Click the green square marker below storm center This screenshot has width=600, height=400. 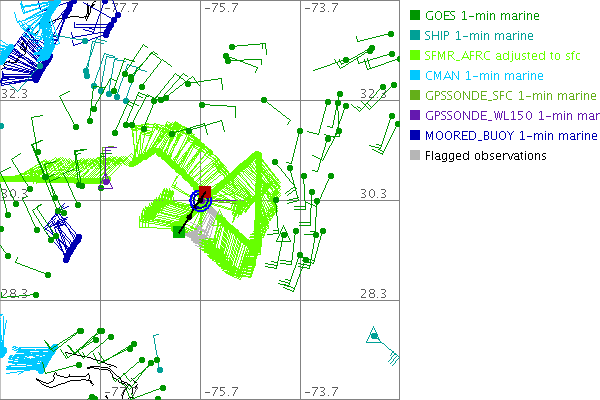[178, 232]
